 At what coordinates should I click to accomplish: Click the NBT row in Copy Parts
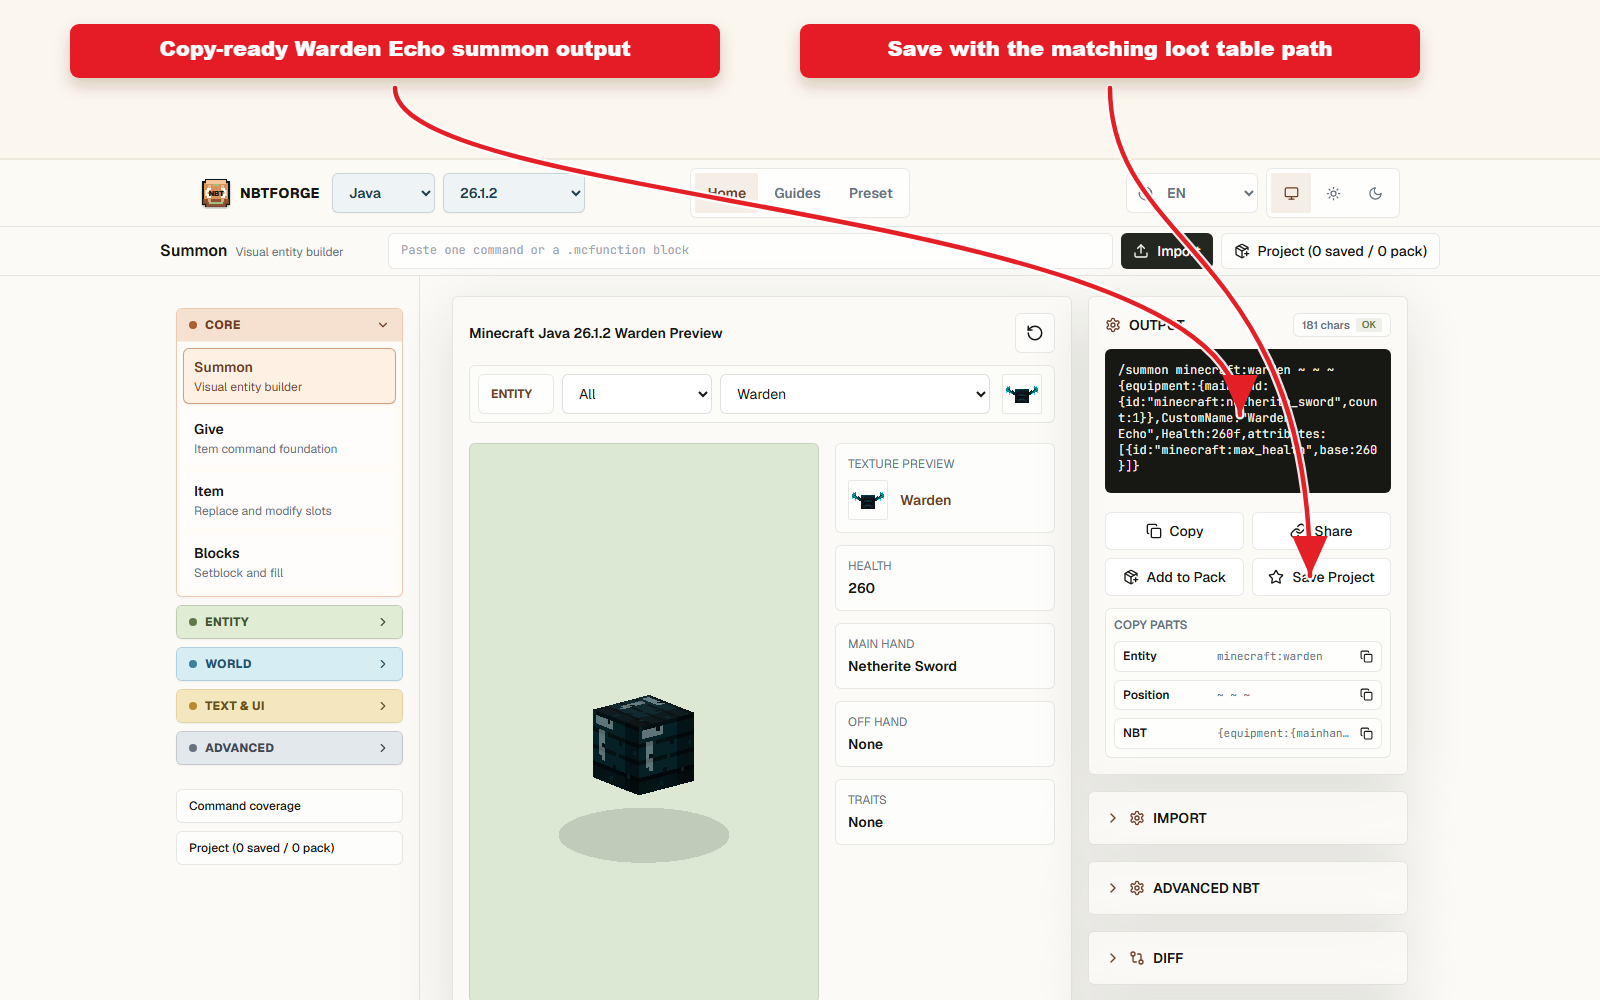pyautogui.click(x=1247, y=733)
